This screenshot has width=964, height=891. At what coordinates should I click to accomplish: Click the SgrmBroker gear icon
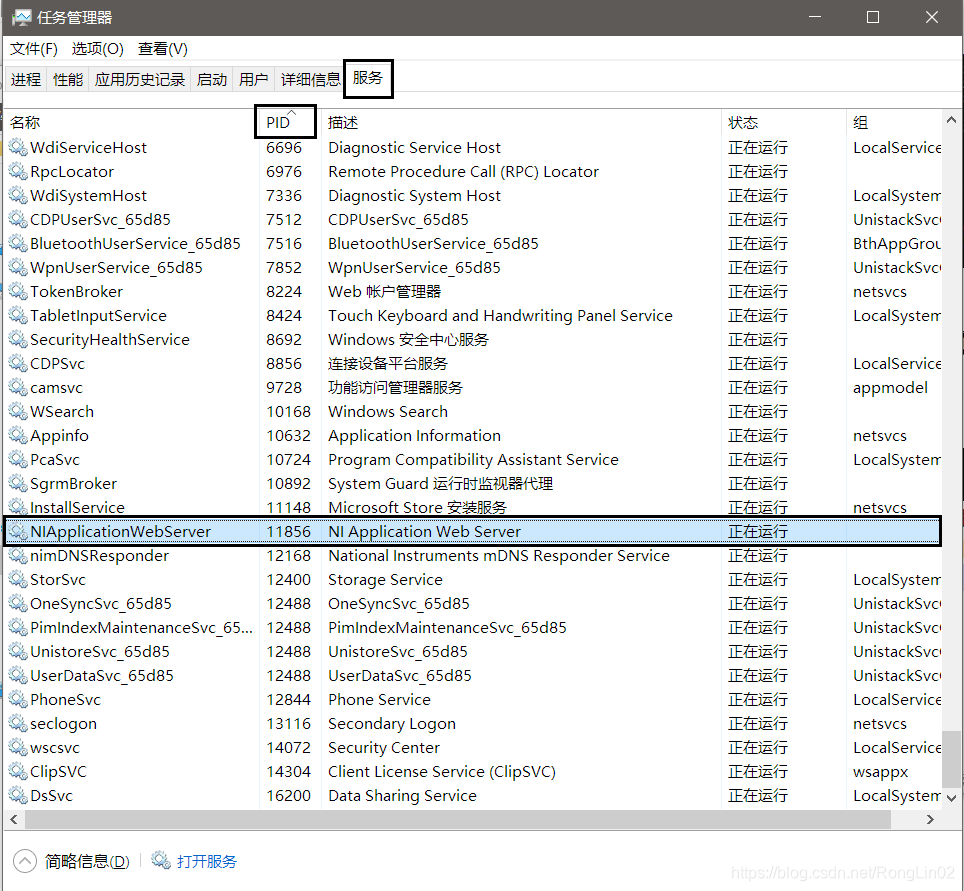tap(18, 483)
